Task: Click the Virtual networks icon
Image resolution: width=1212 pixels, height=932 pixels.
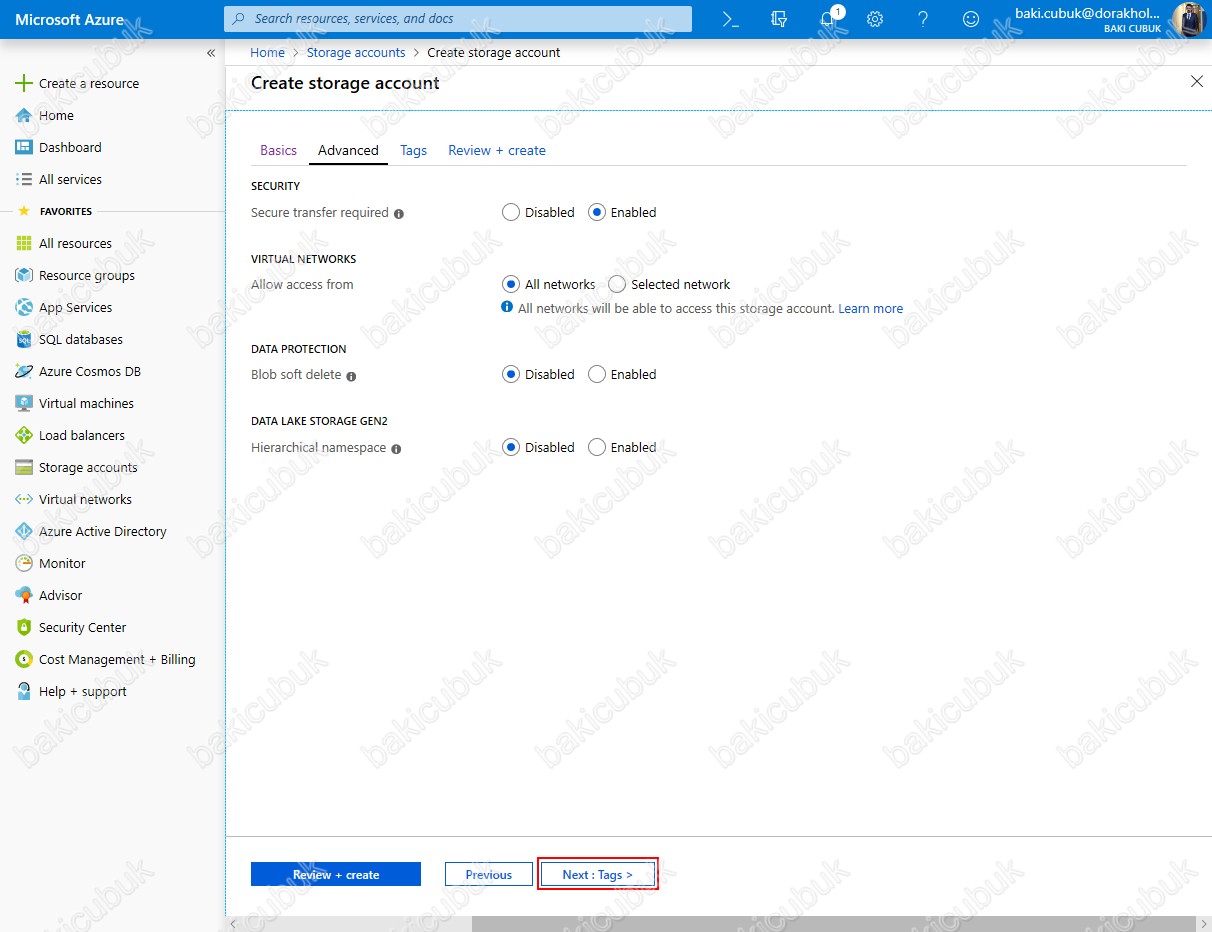Action: tap(24, 499)
